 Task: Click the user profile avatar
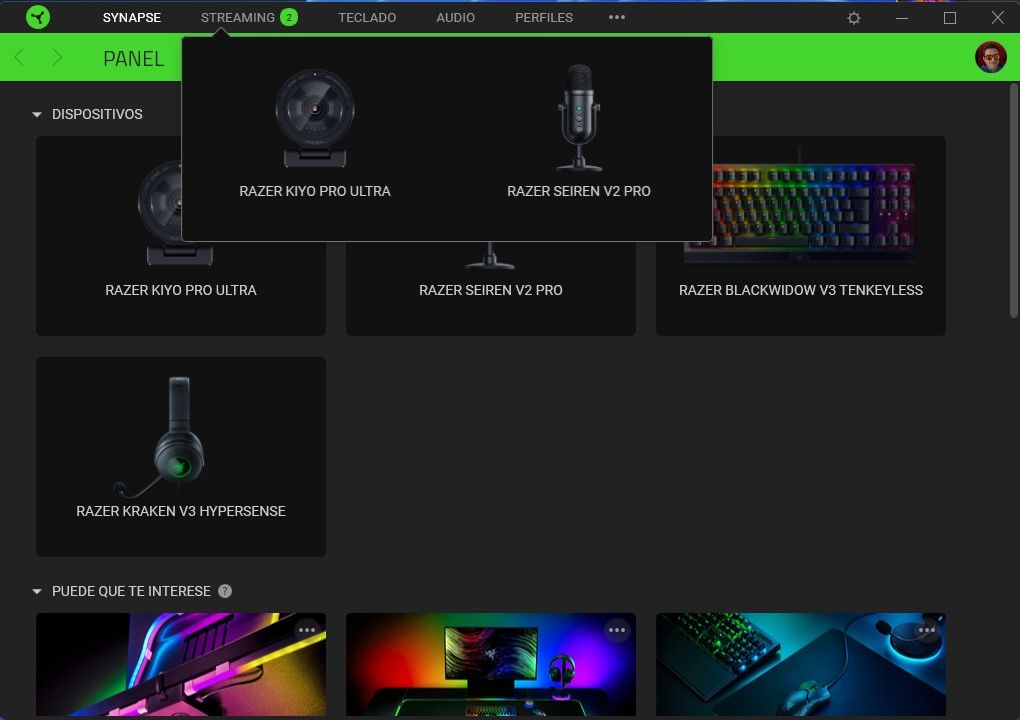click(990, 57)
